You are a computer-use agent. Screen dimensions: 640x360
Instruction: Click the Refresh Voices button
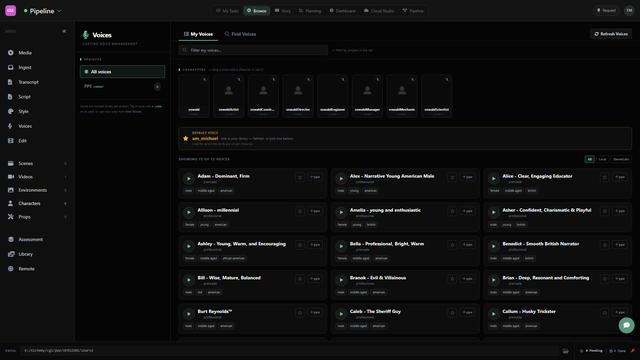[x=611, y=34]
